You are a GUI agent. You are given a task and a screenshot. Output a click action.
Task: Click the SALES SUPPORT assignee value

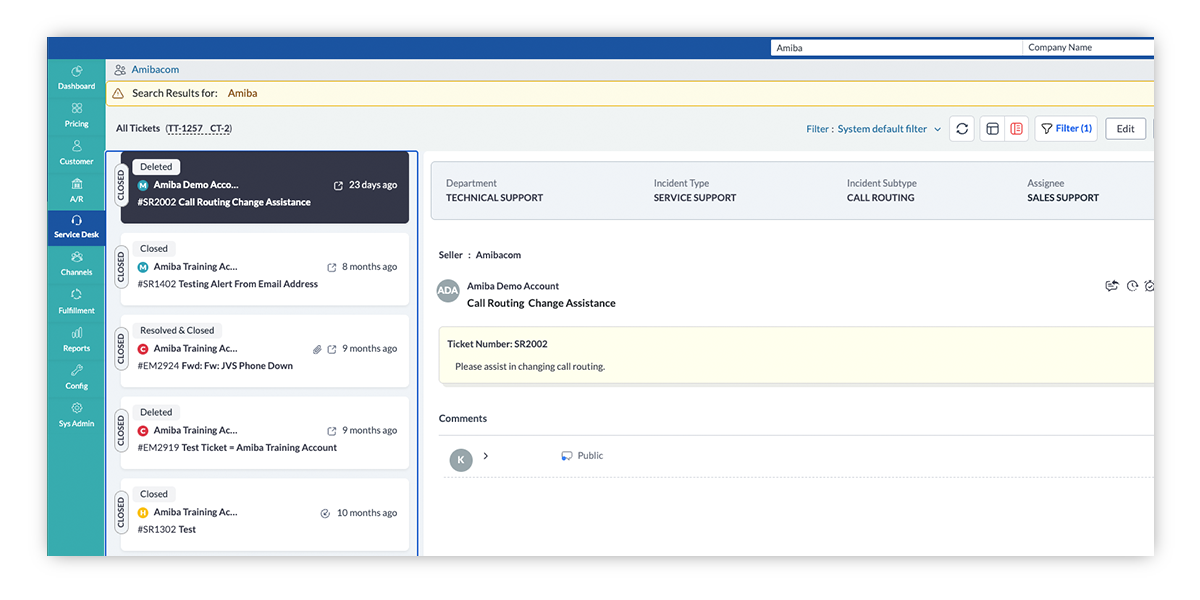point(1063,198)
